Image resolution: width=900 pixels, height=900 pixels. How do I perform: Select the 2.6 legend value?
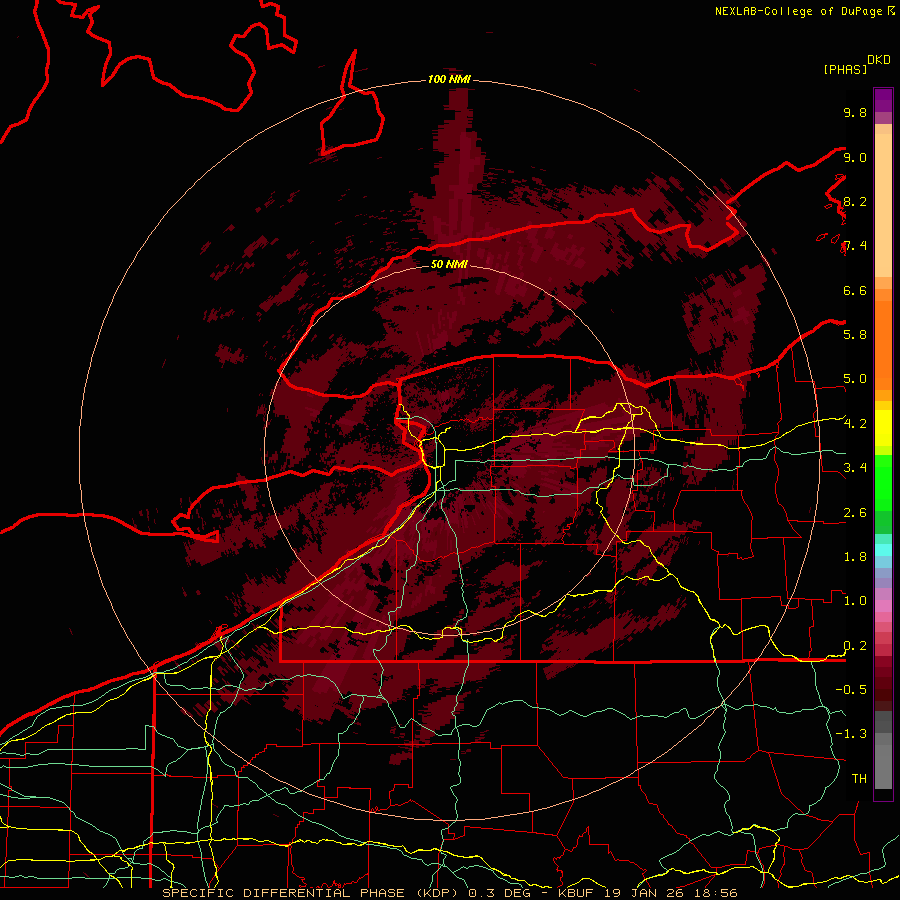point(855,513)
